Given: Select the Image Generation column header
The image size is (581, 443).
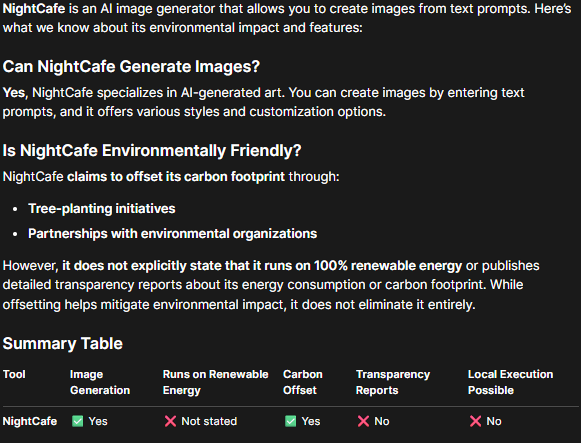Looking at the screenshot, I should [x=100, y=382].
